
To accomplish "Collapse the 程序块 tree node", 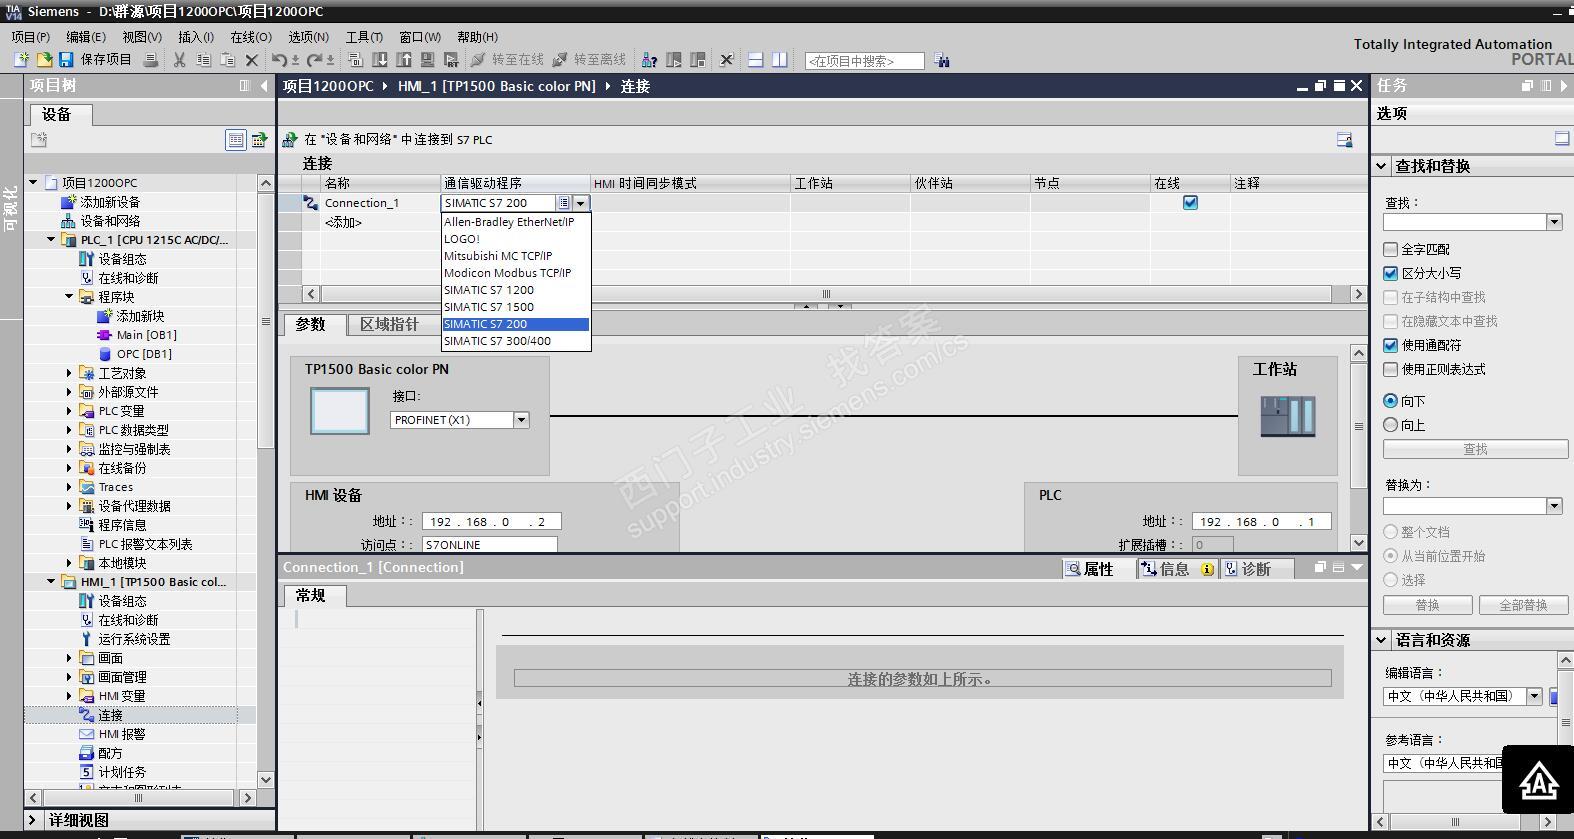I will click(x=69, y=297).
